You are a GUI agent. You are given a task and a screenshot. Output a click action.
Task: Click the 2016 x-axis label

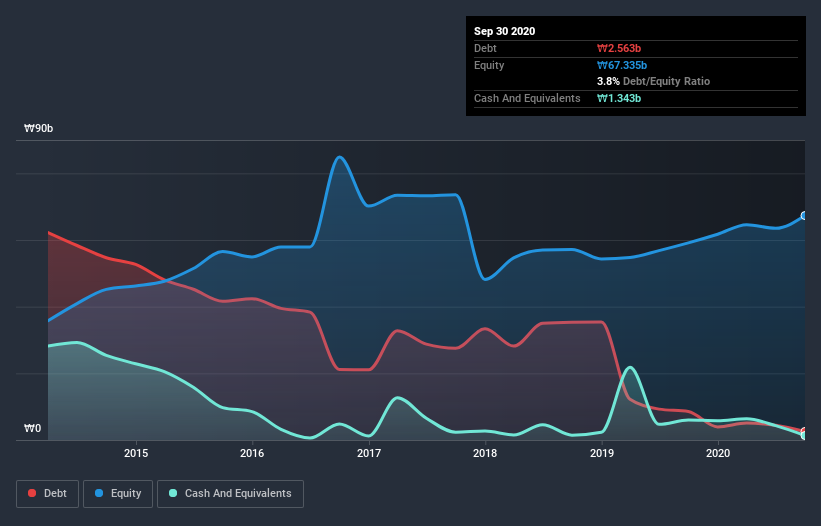pos(252,453)
